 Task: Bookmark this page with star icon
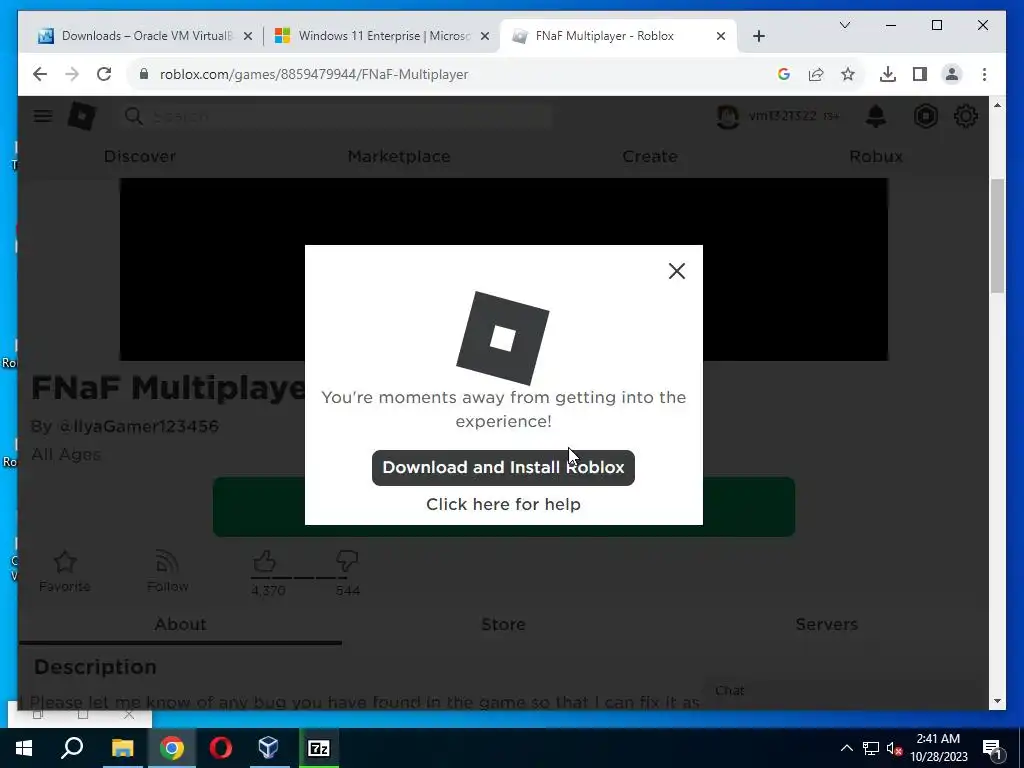[848, 74]
